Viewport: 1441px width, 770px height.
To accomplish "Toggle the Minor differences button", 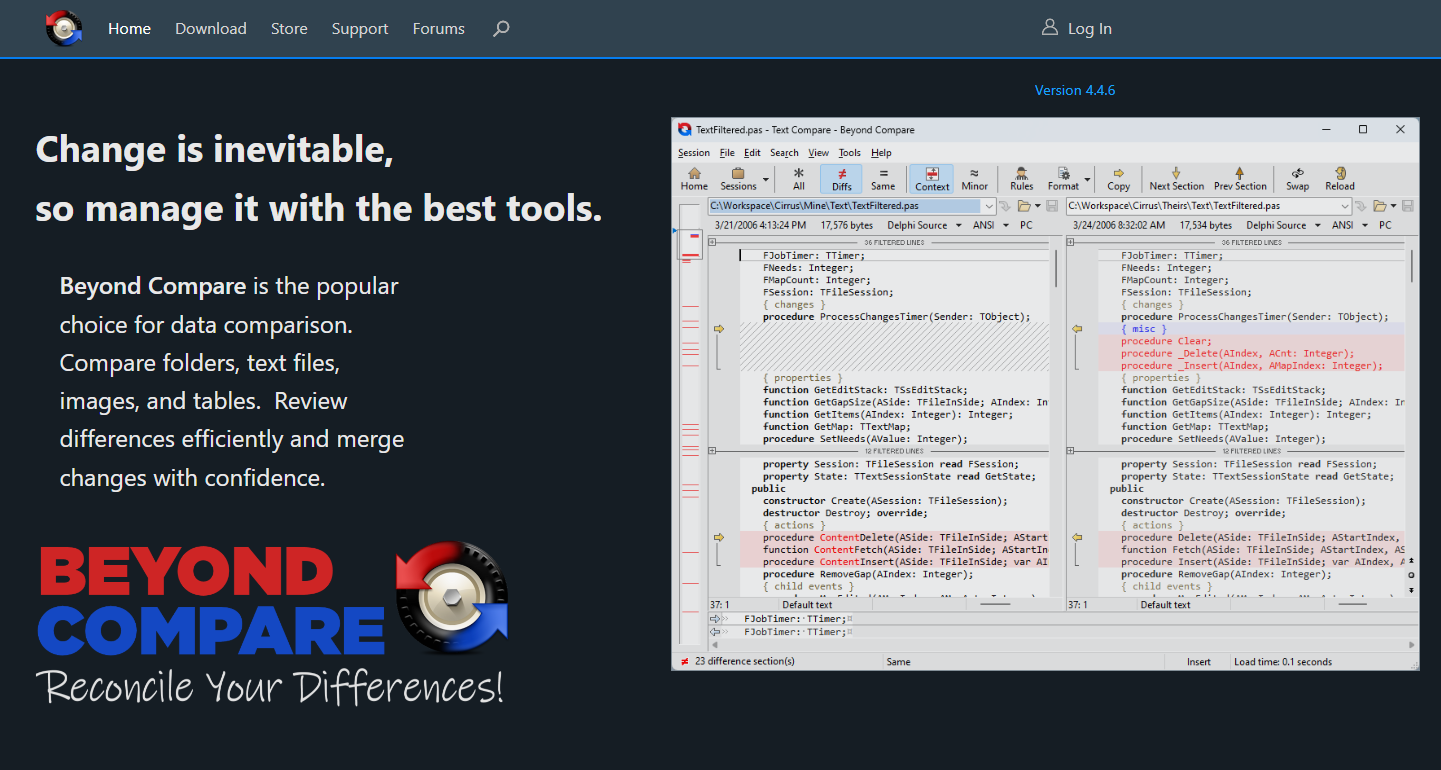I will coord(974,179).
